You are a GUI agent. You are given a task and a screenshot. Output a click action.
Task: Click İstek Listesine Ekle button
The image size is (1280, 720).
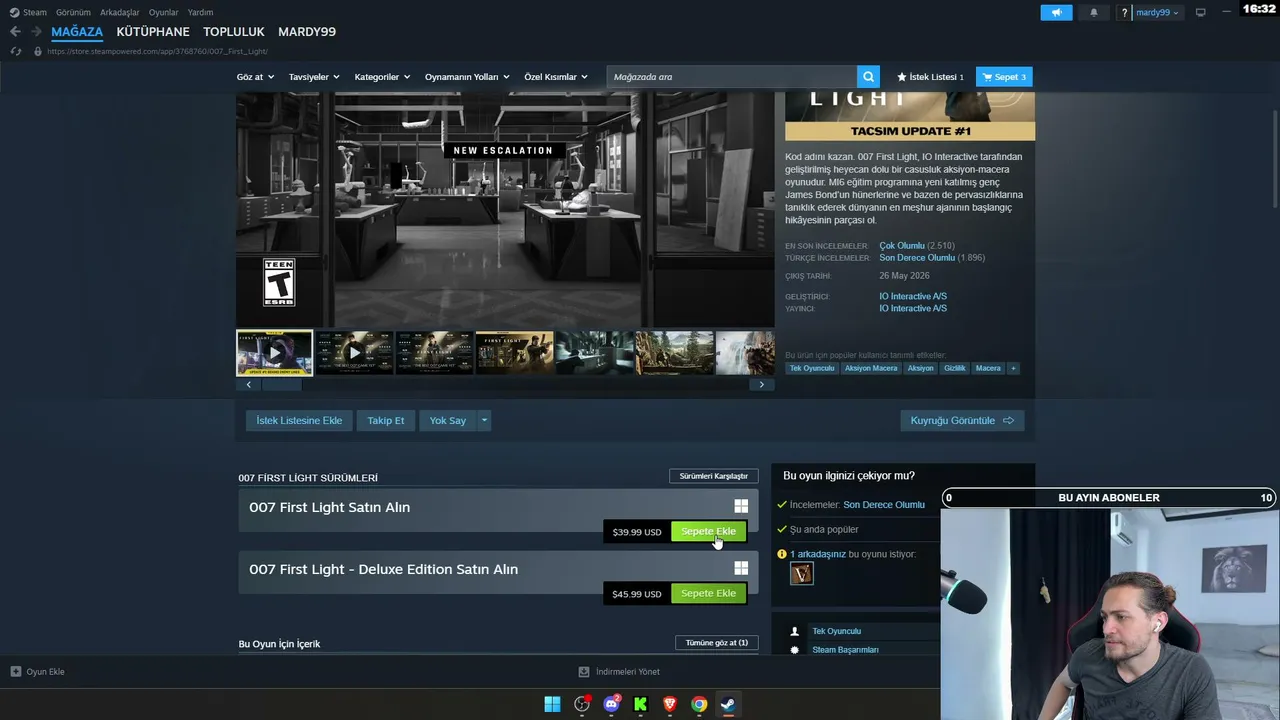click(299, 420)
